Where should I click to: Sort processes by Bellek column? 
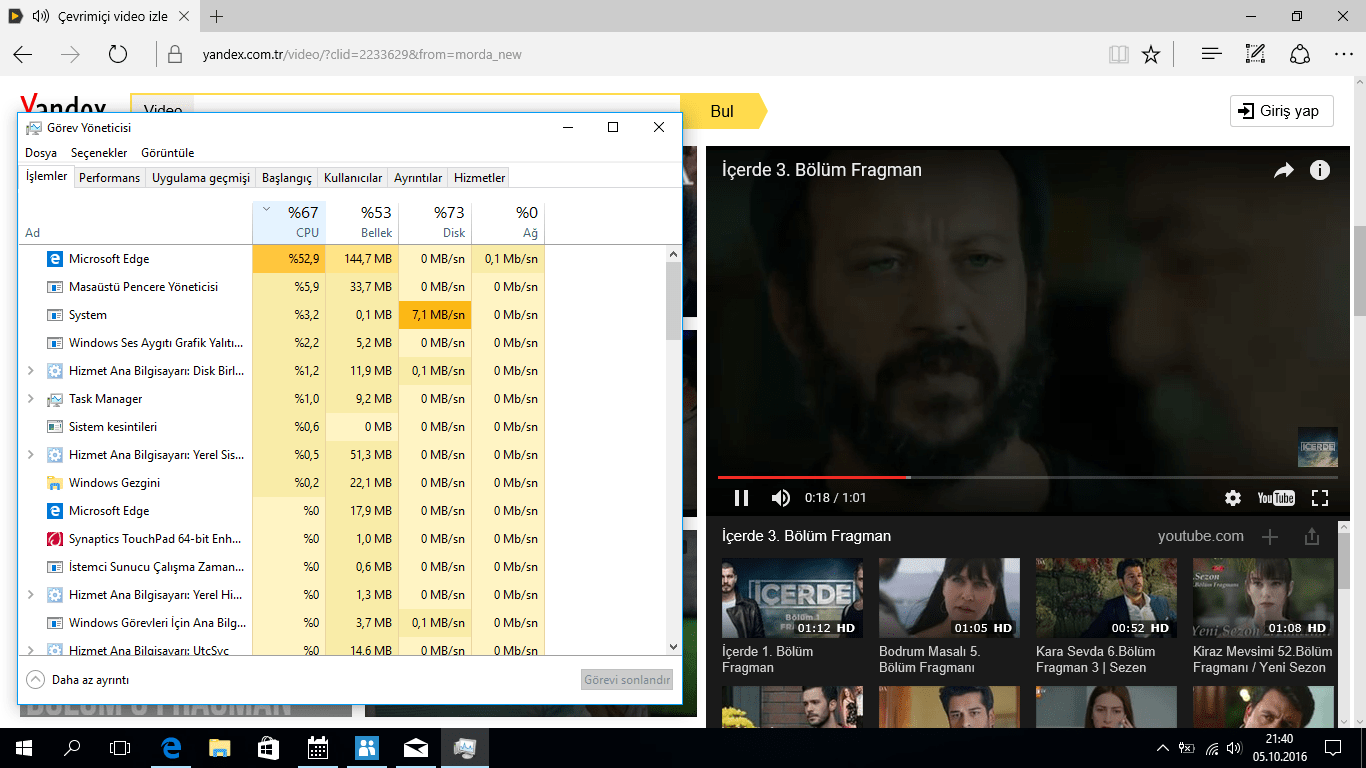tap(362, 221)
